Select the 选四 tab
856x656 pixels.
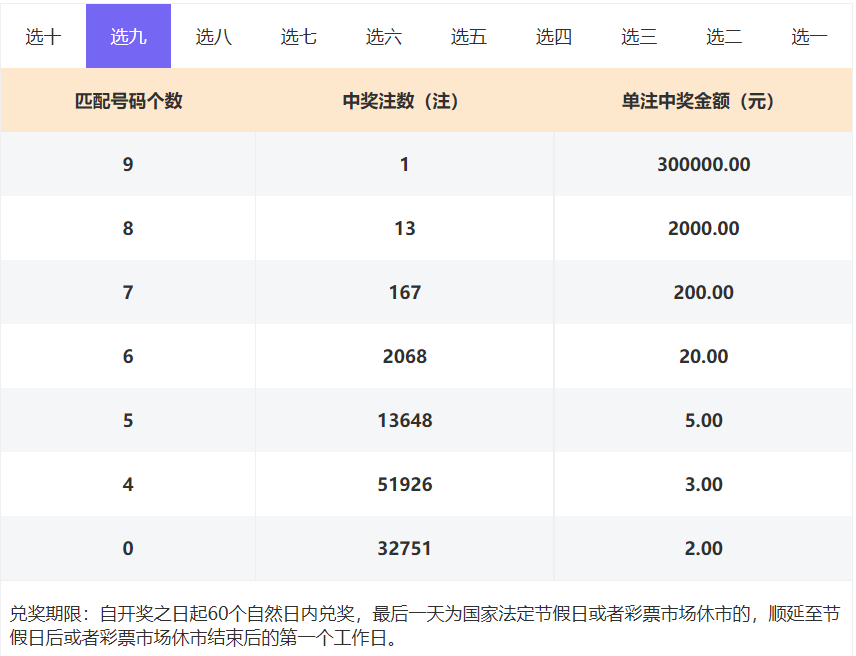pos(553,37)
